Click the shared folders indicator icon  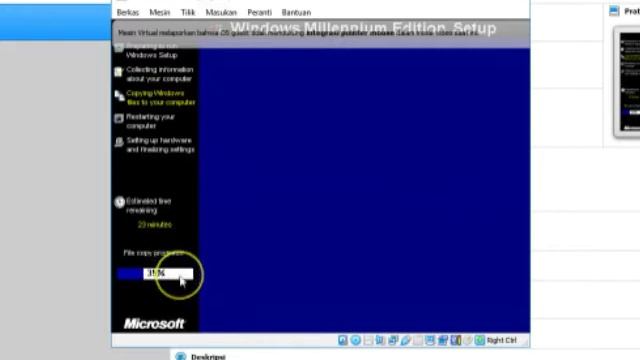pyautogui.click(x=418, y=340)
